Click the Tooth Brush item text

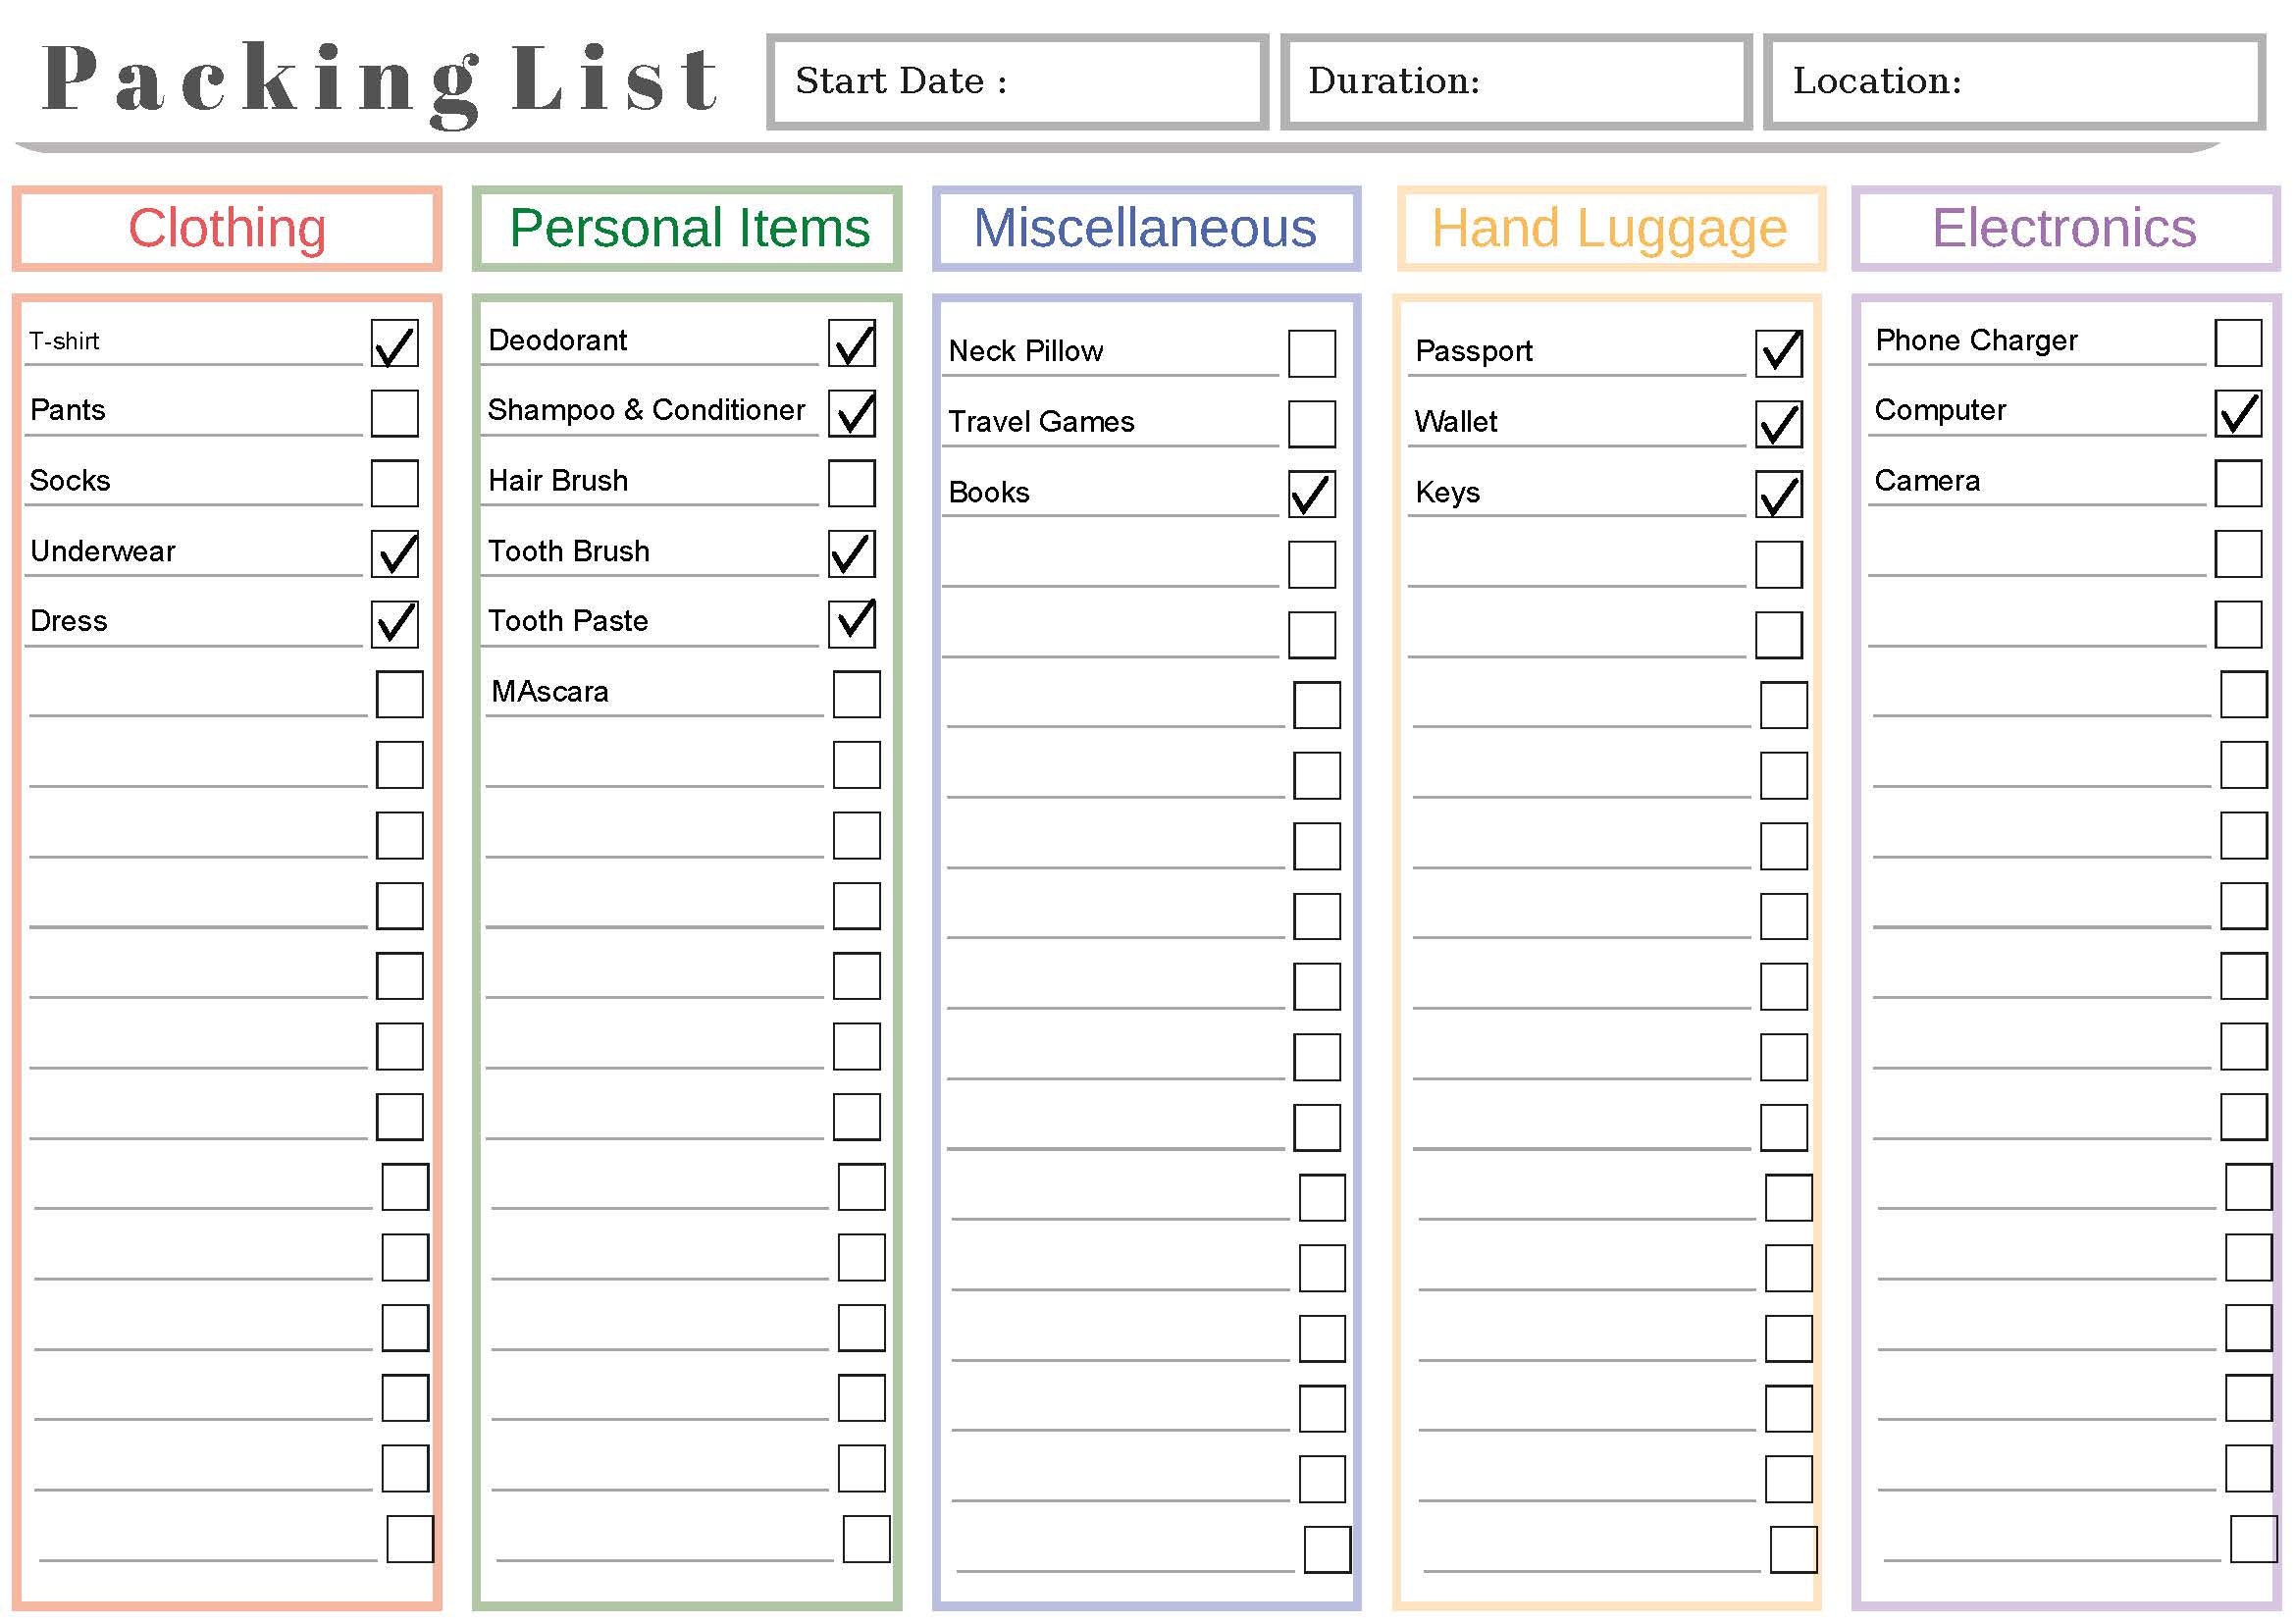point(569,551)
